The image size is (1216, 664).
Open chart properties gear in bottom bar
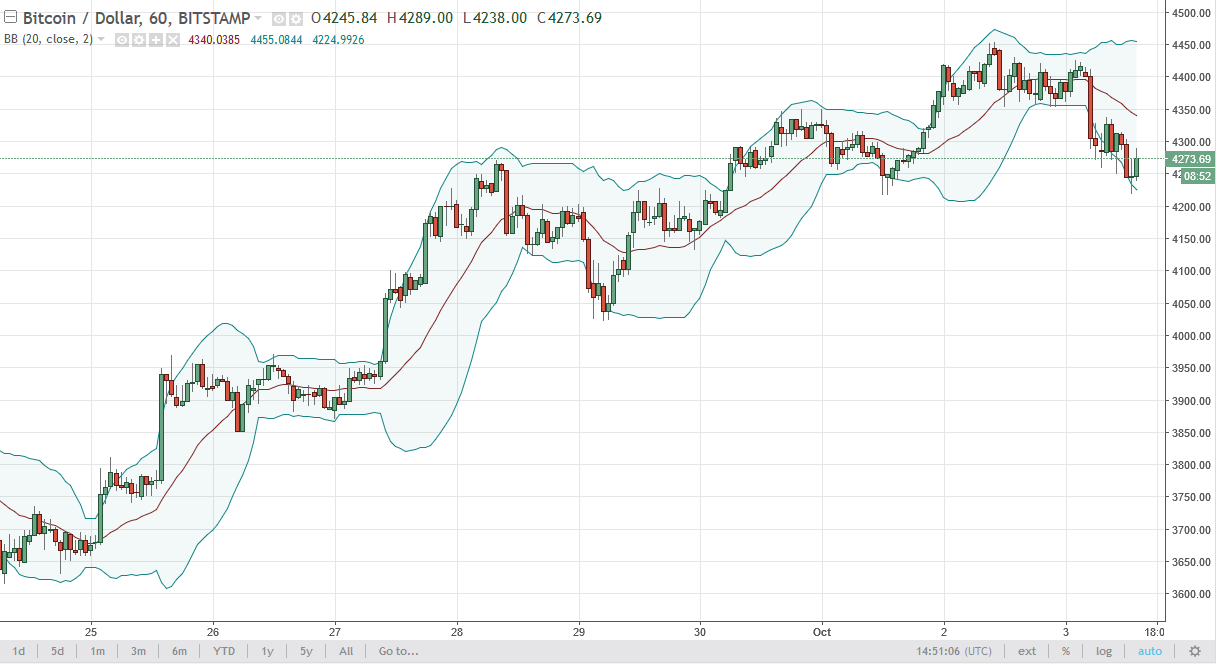click(1194, 651)
